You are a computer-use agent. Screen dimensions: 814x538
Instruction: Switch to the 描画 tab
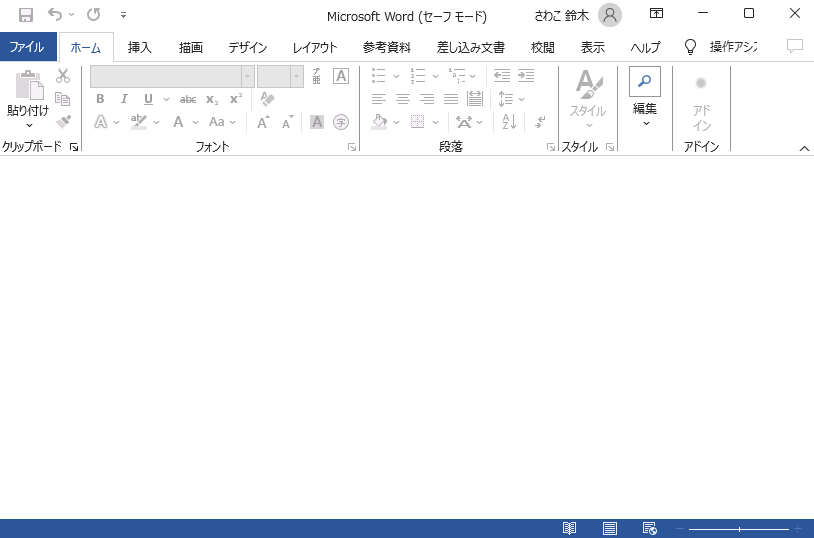click(x=191, y=47)
